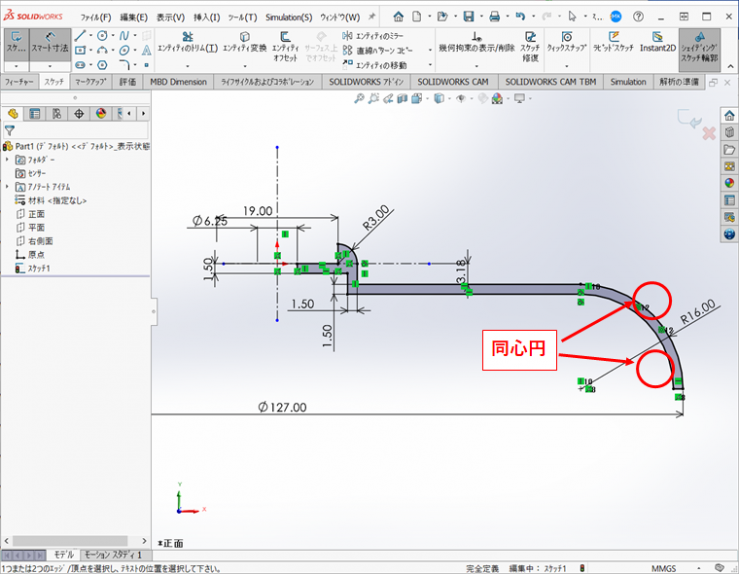Open the PropertyManager tab in the left panel

tap(35, 113)
